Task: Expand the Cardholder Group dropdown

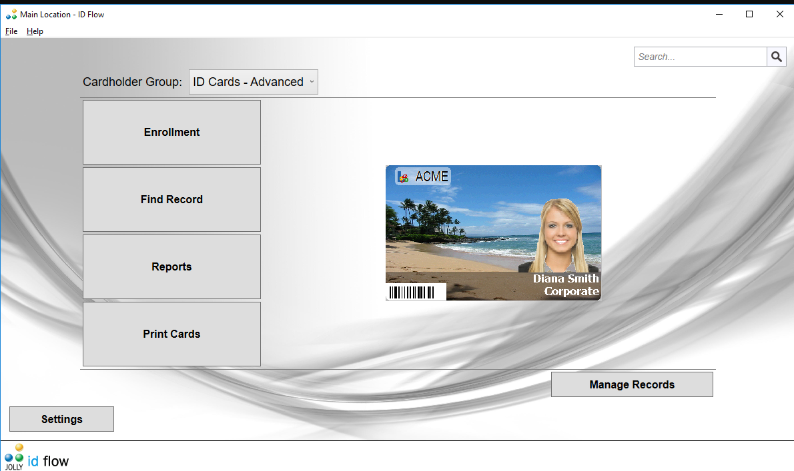Action: coord(253,82)
